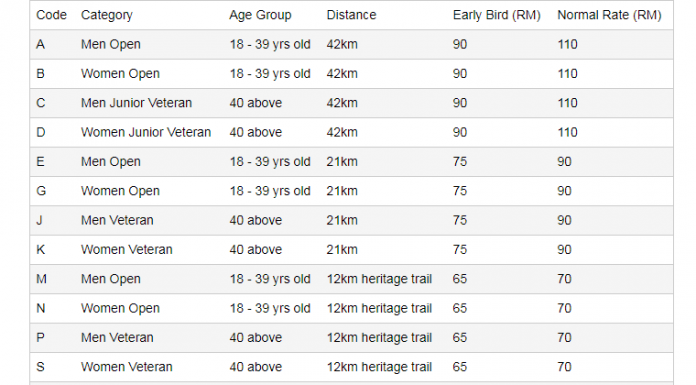The image size is (696, 385).
Task: Select code M row distance cell
Action: pos(380,279)
